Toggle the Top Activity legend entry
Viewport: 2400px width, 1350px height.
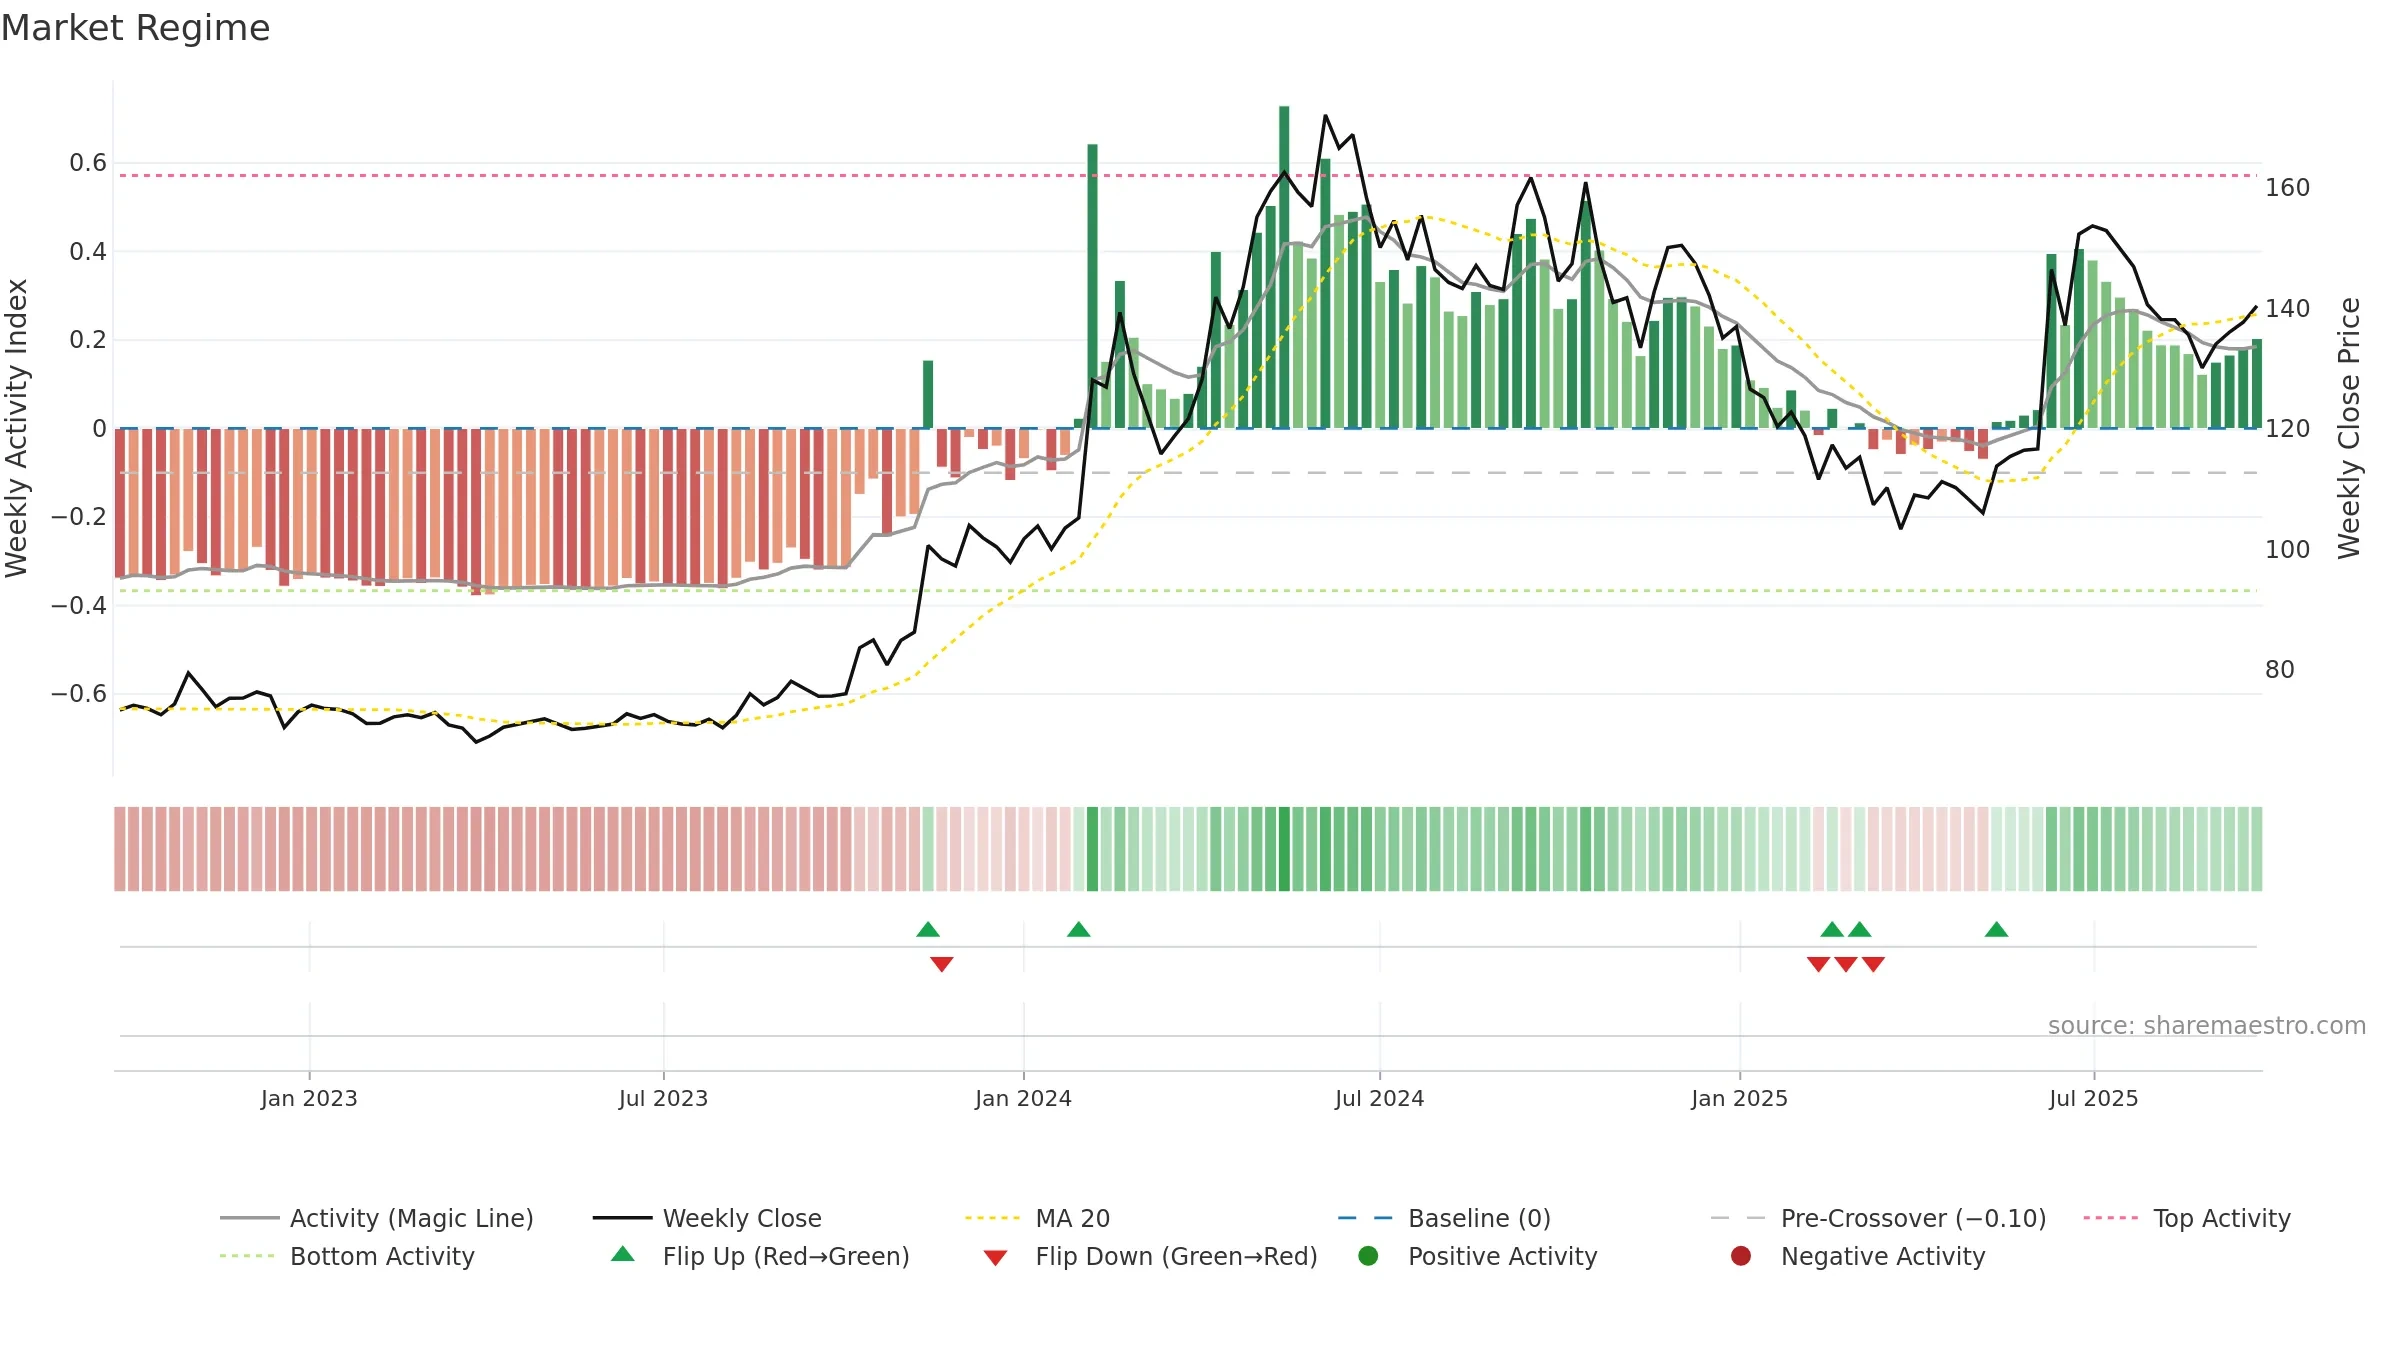pyautogui.click(x=2187, y=1218)
